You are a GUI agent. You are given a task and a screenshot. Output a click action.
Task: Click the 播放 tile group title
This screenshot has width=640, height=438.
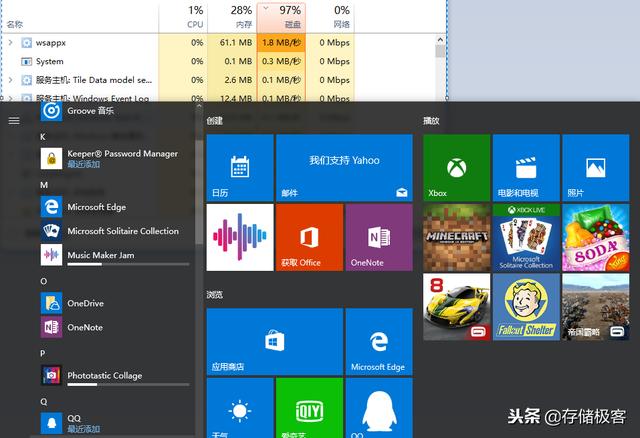(x=431, y=120)
